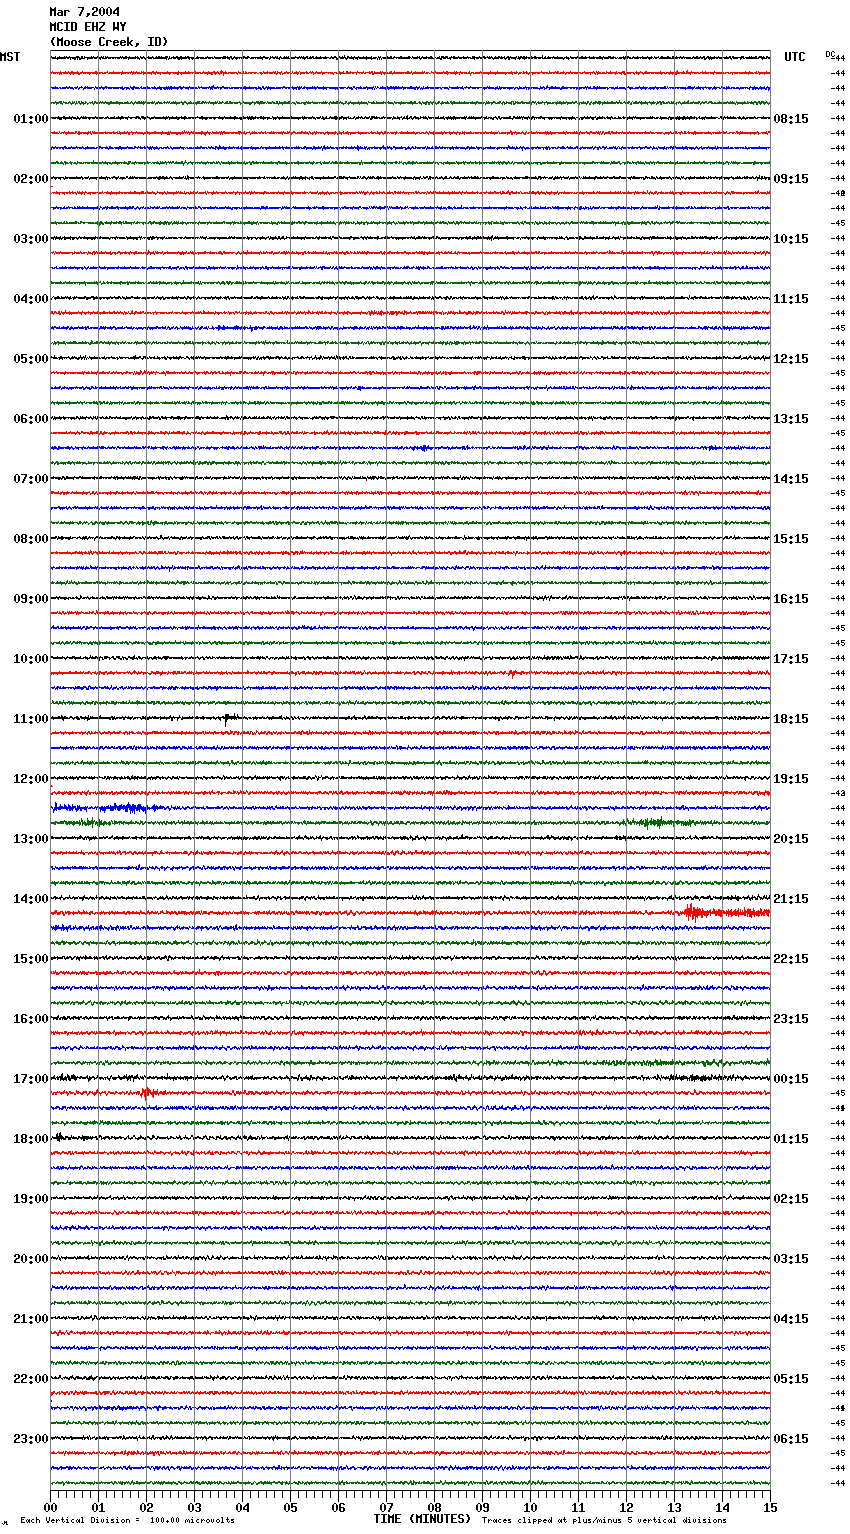Select the 10:00 MST time label

click(31, 659)
